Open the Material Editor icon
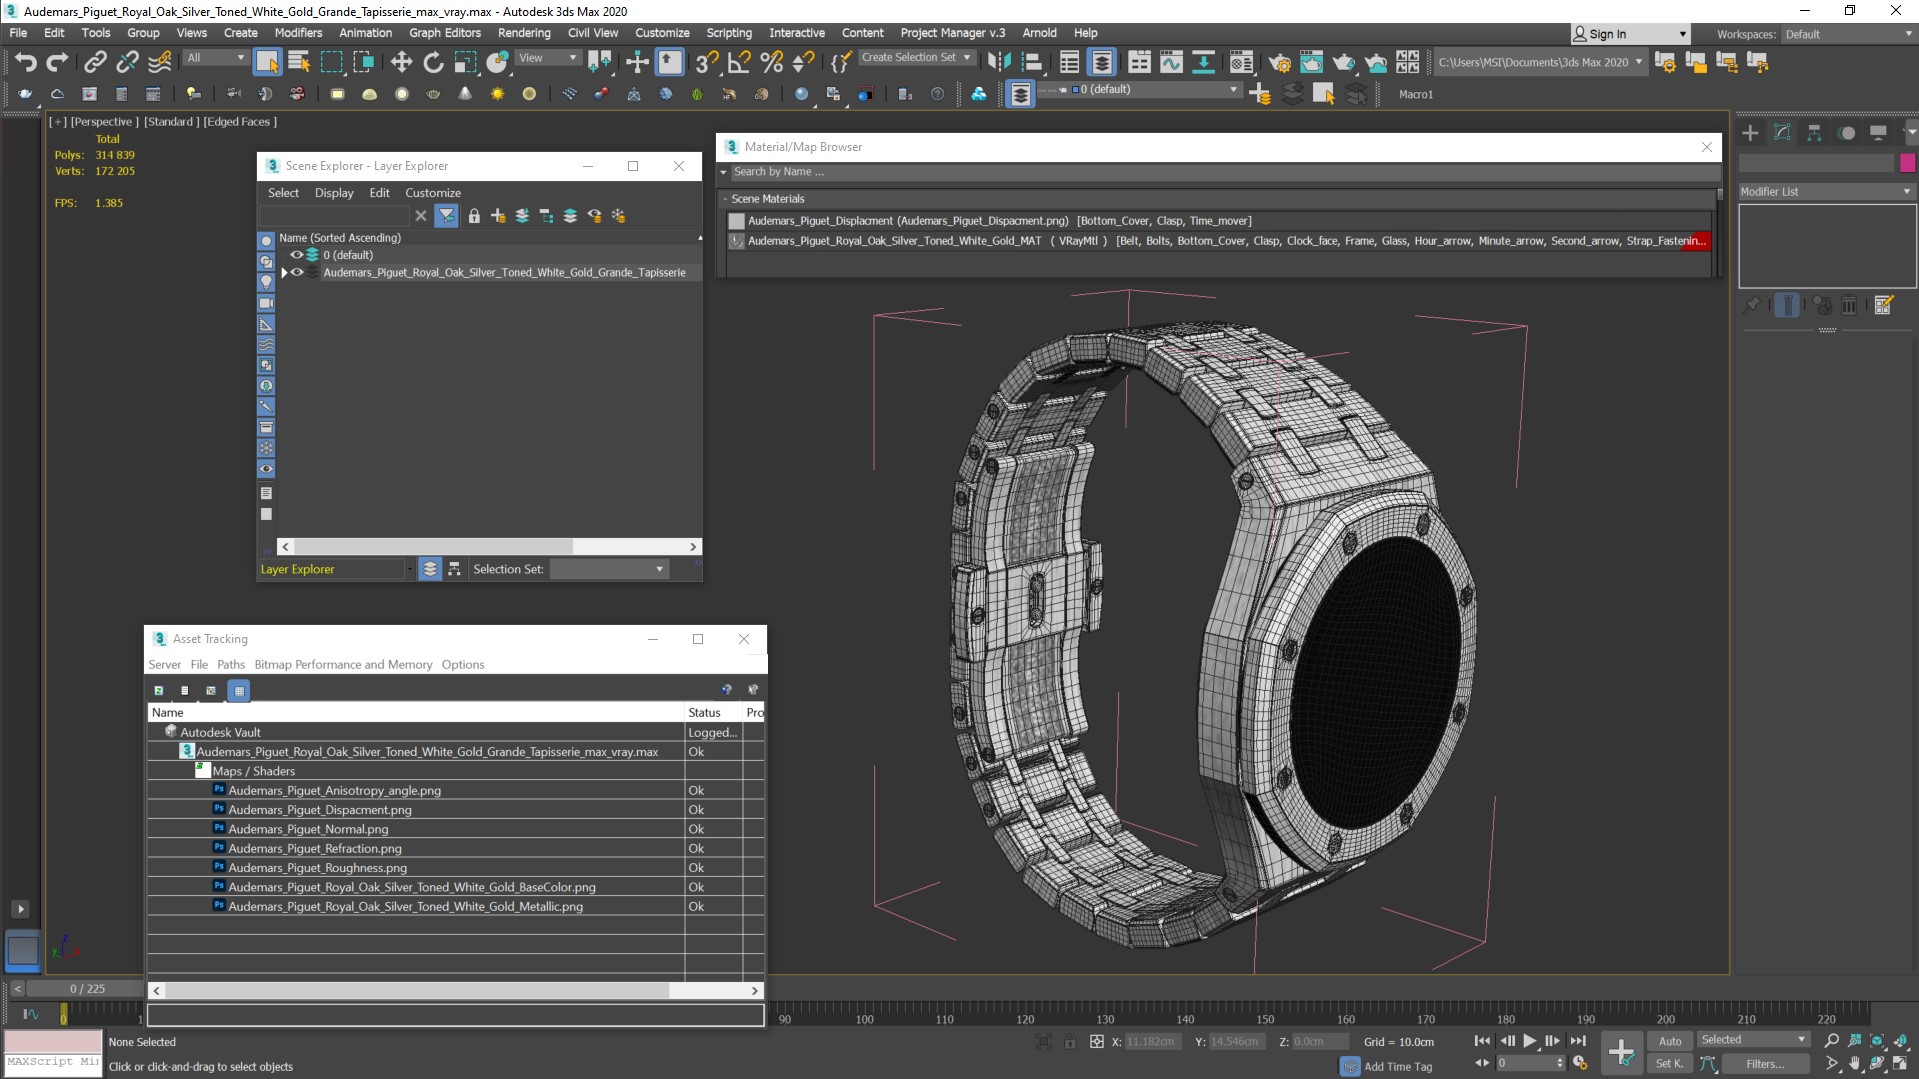 tap(1241, 62)
